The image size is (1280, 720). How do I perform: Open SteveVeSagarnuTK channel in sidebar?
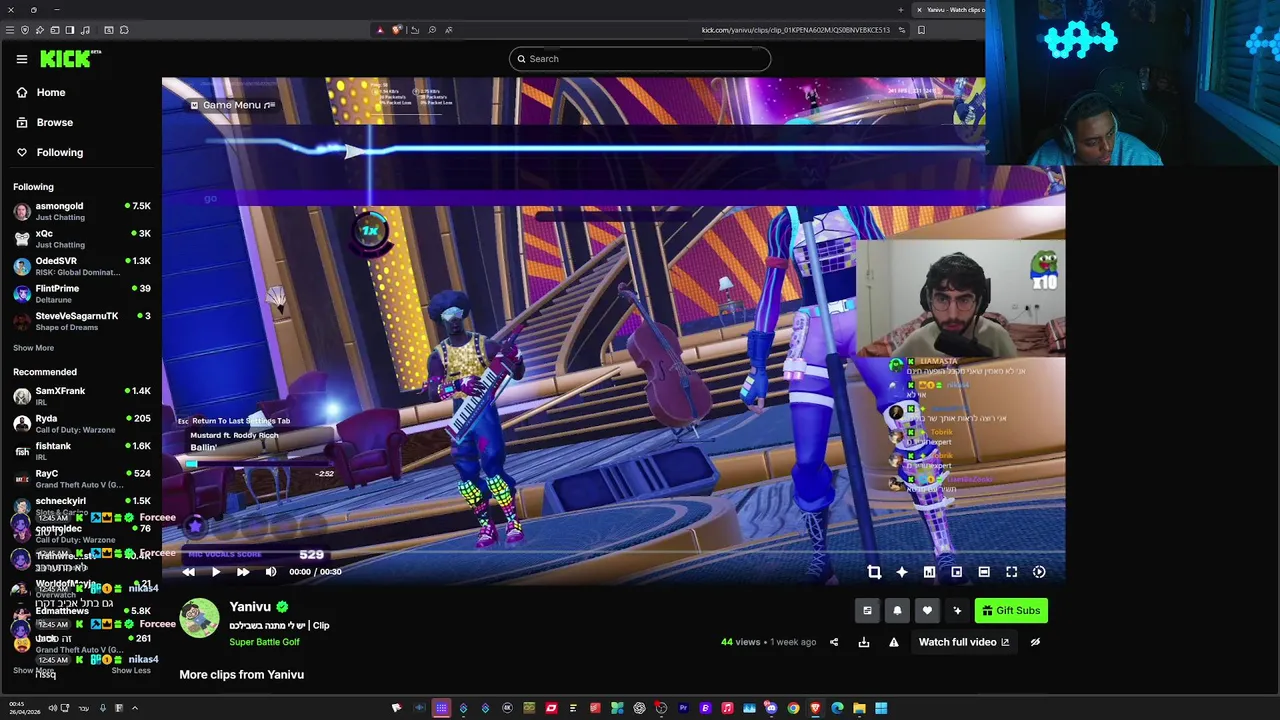pyautogui.click(x=81, y=321)
